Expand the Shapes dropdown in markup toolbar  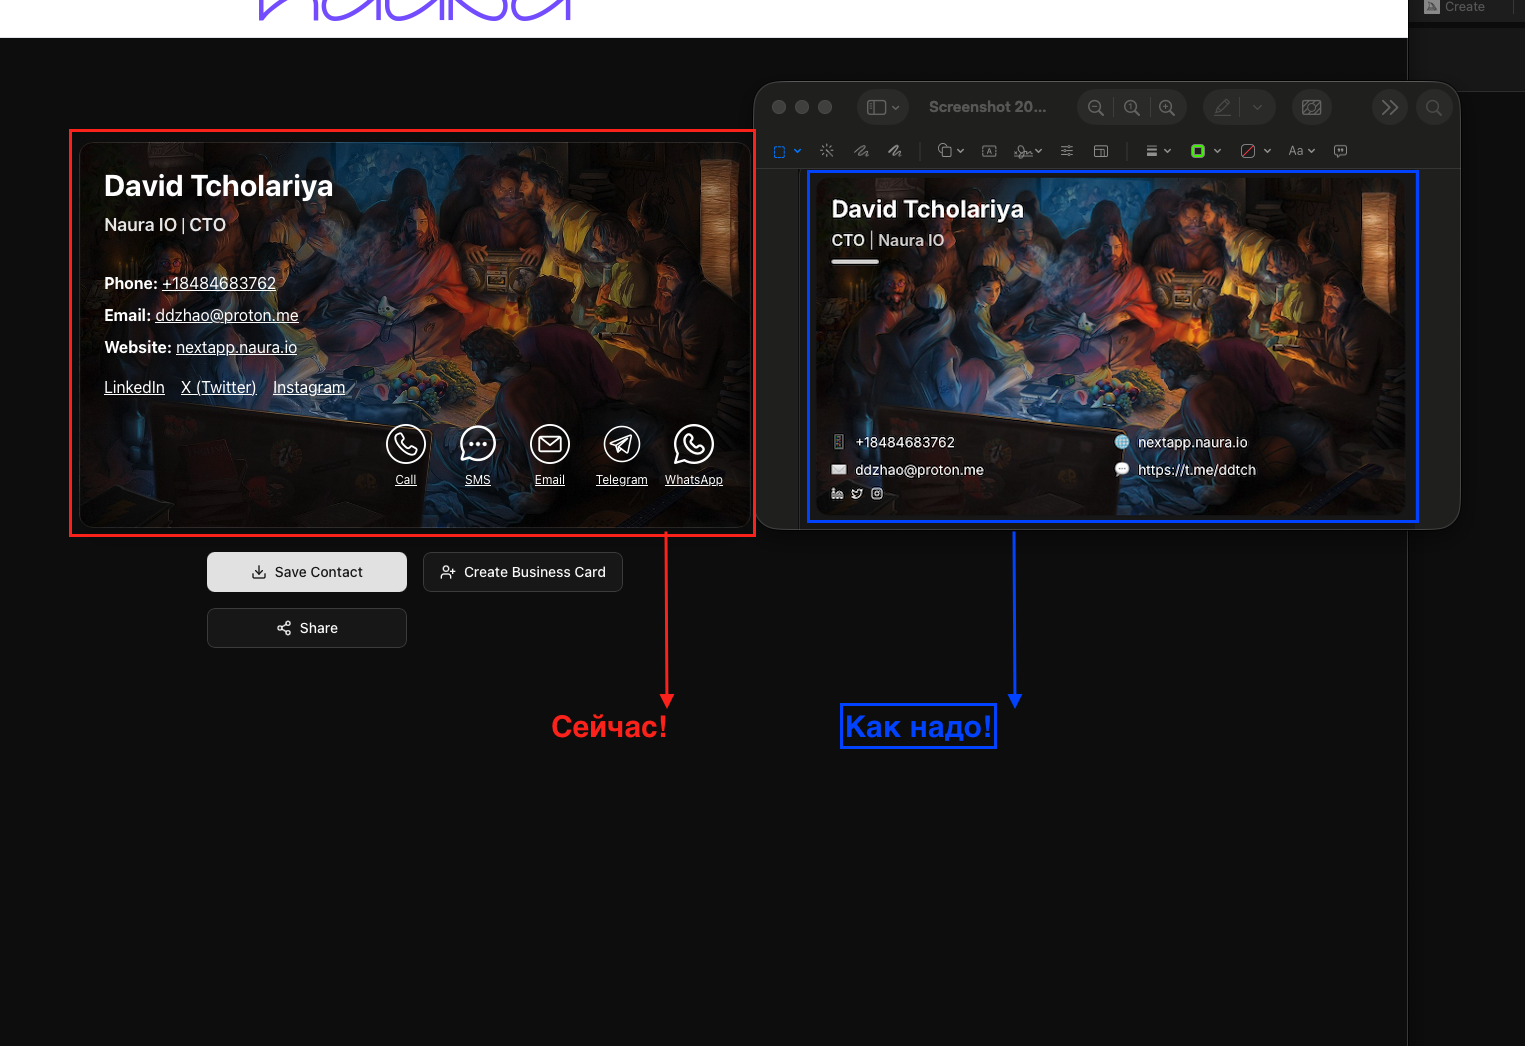(949, 150)
